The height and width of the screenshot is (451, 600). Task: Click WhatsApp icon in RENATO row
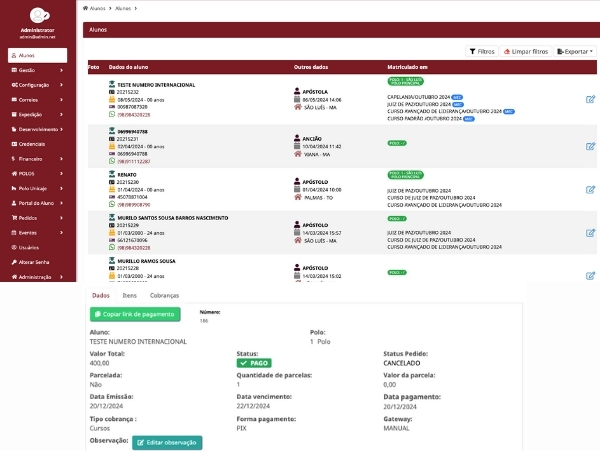click(112, 204)
